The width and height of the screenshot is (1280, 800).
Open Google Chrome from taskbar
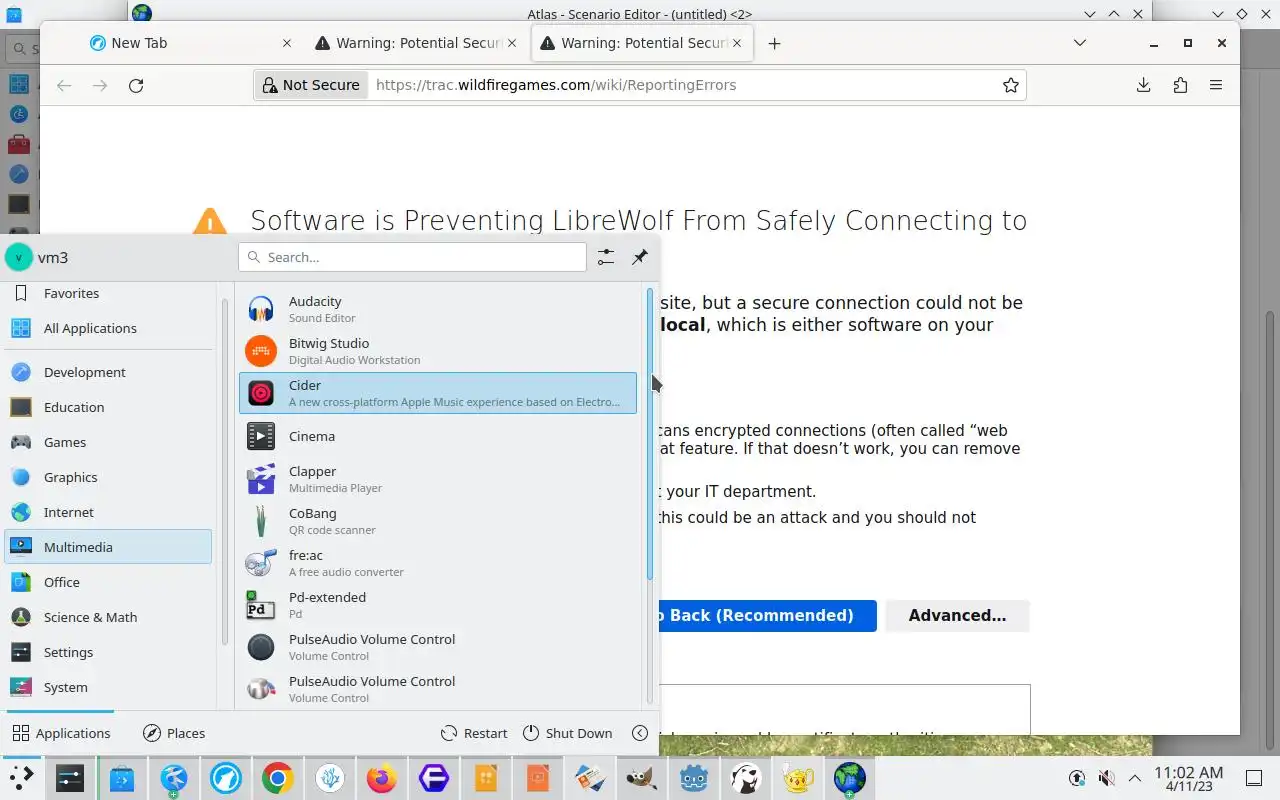click(278, 778)
